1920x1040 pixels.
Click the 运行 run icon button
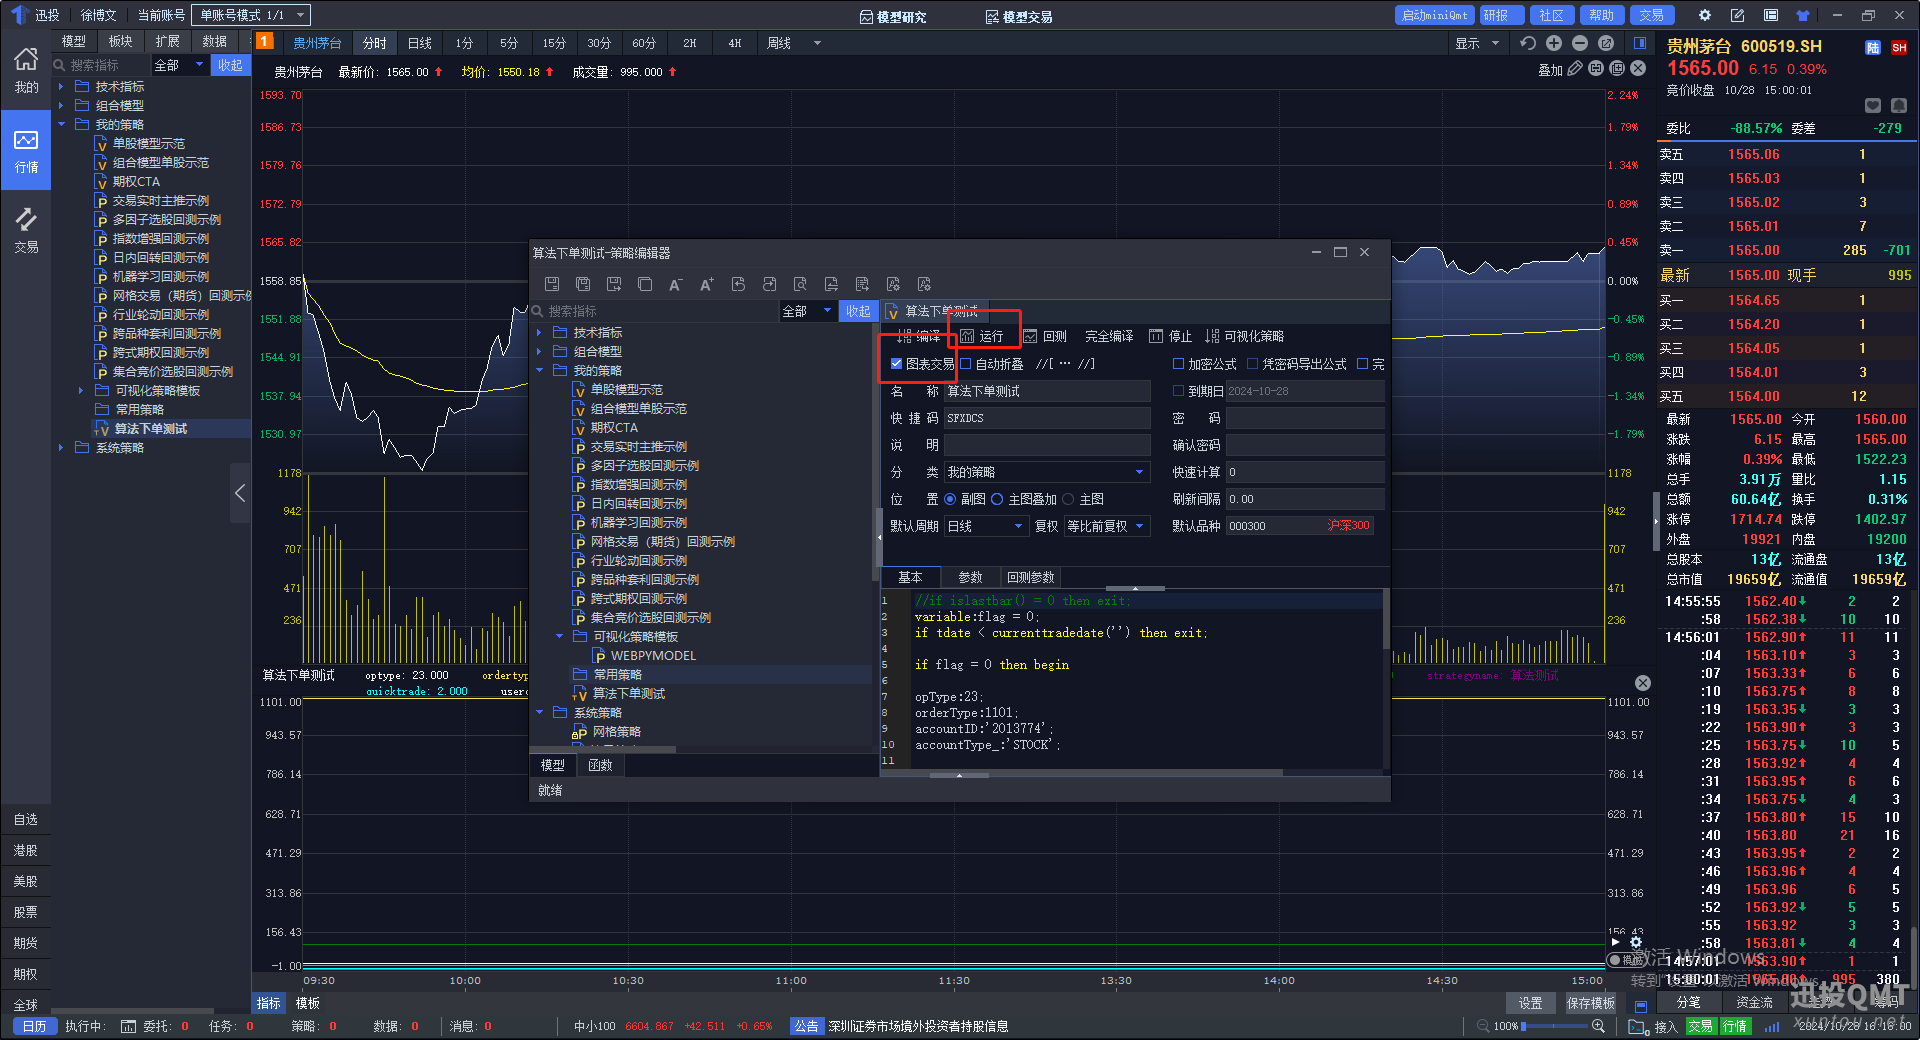(981, 336)
